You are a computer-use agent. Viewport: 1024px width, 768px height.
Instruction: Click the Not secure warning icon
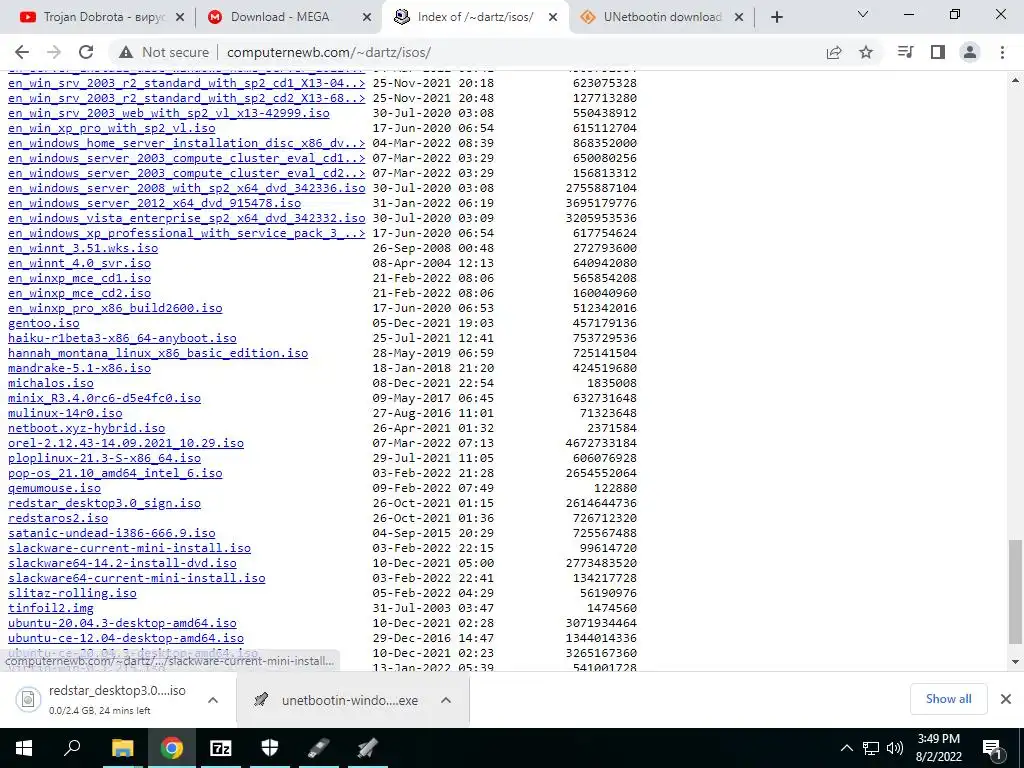tap(126, 52)
